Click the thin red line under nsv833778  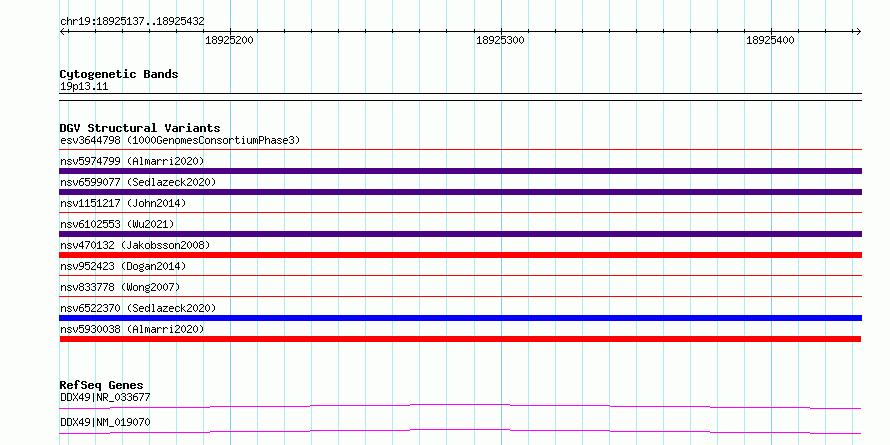pyautogui.click(x=460, y=297)
